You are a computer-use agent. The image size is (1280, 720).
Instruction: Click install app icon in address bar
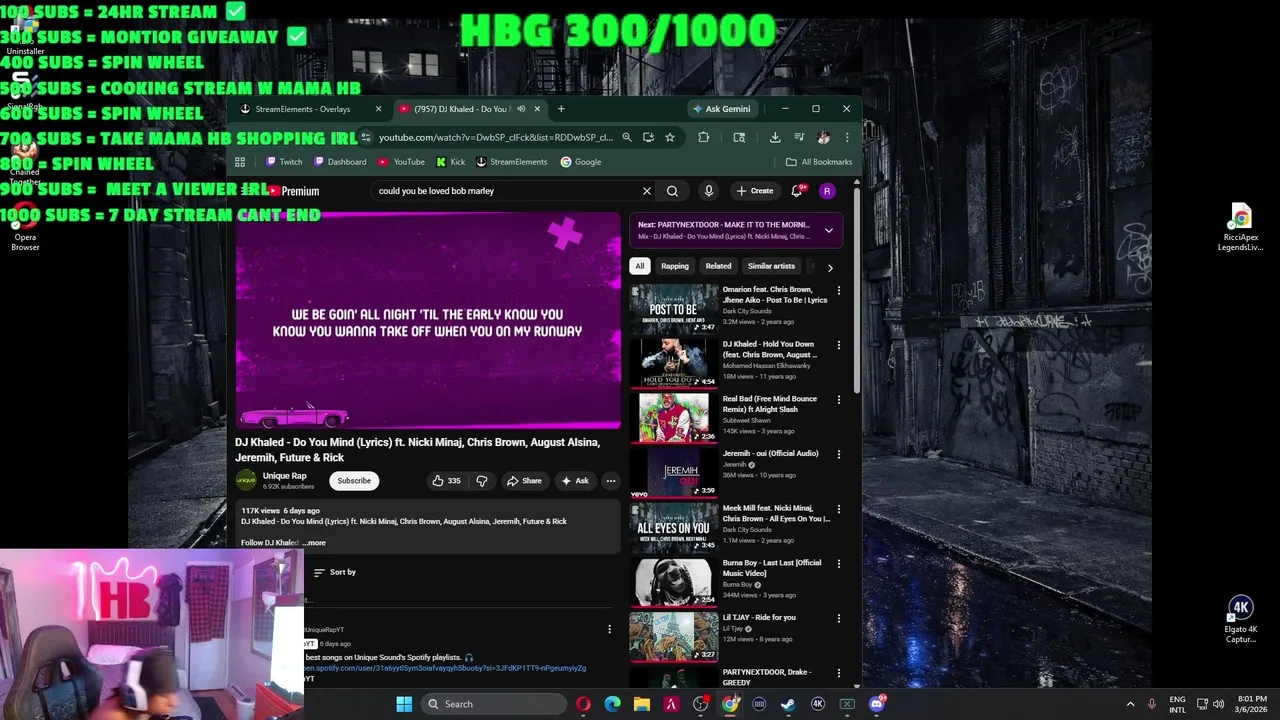[x=648, y=137]
